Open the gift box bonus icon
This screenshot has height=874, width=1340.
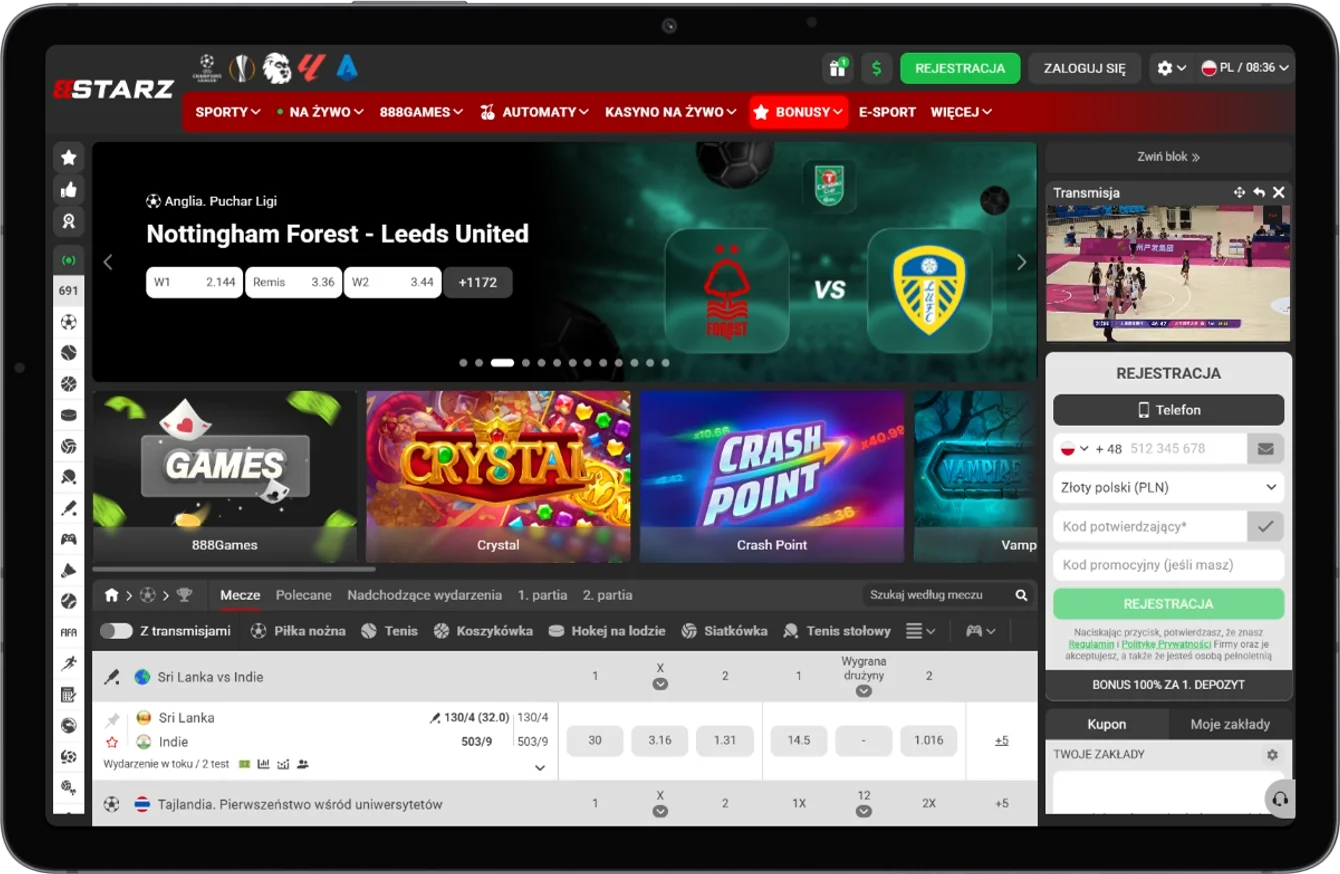(x=836, y=68)
